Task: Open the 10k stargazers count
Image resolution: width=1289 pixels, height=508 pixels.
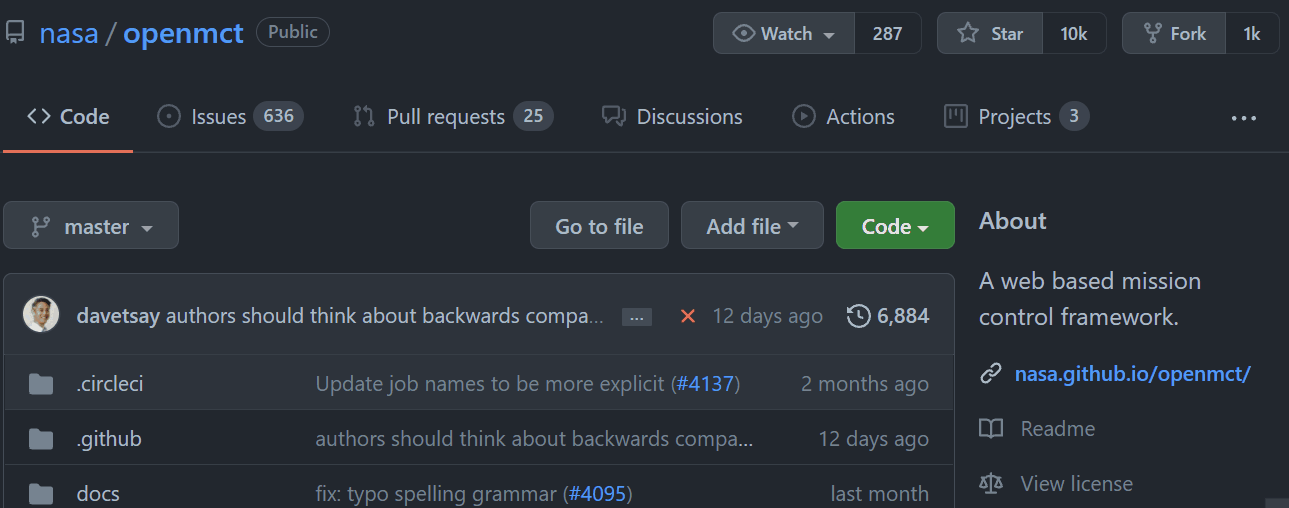Action: pyautogui.click(x=1074, y=33)
